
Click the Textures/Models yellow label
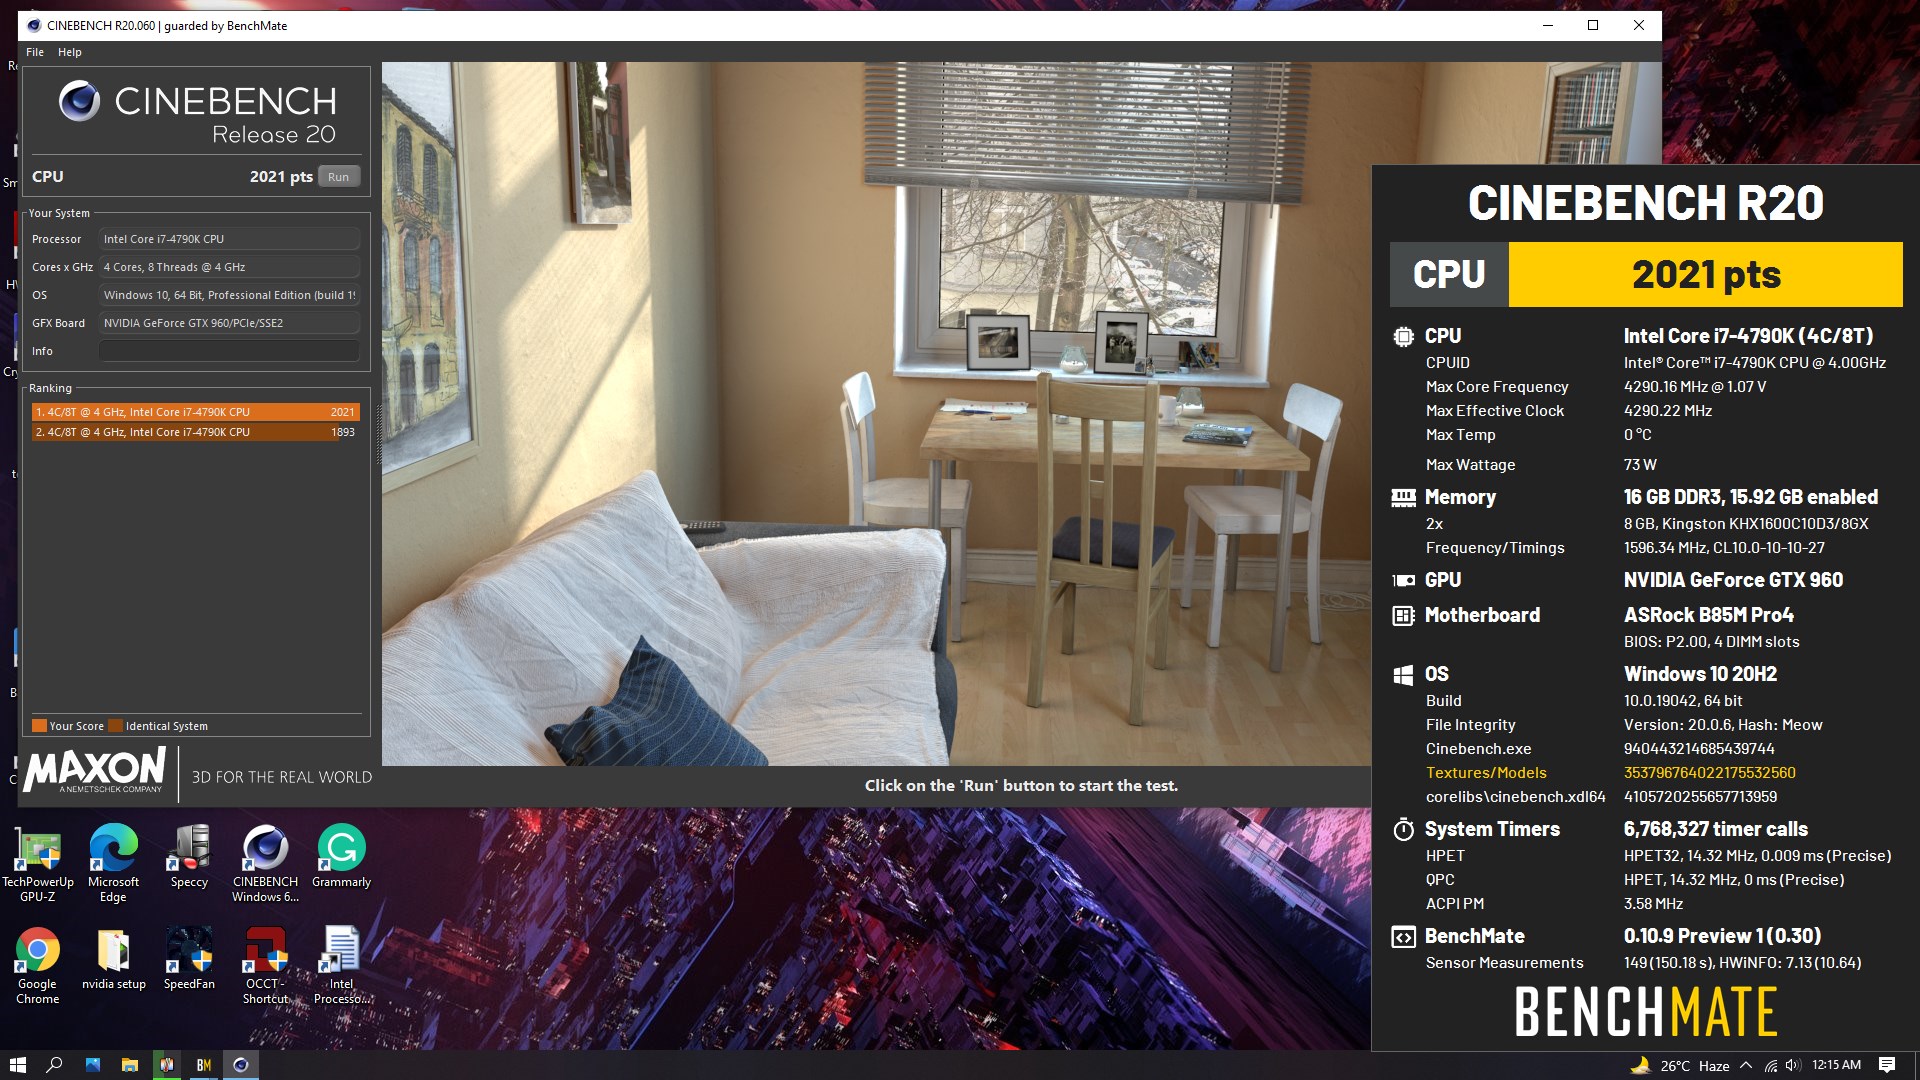point(1486,773)
